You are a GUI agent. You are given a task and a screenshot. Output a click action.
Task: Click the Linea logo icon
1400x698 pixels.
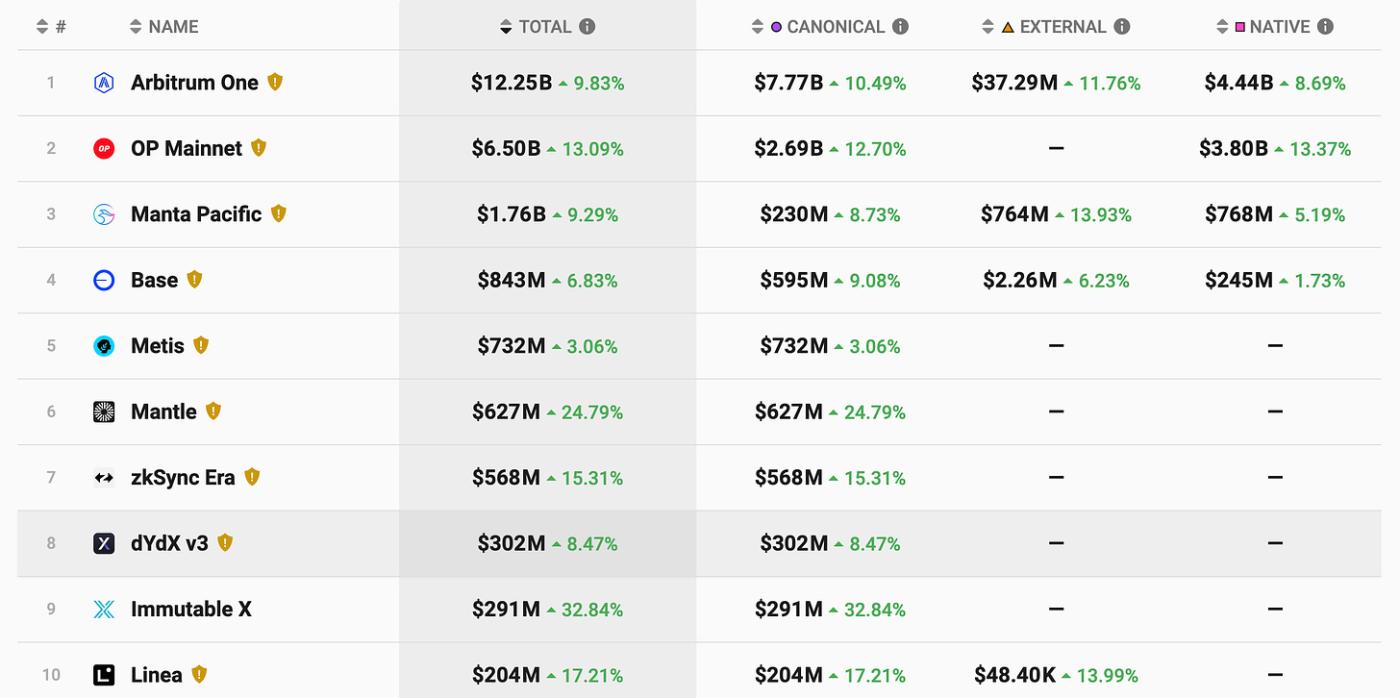[x=104, y=675]
